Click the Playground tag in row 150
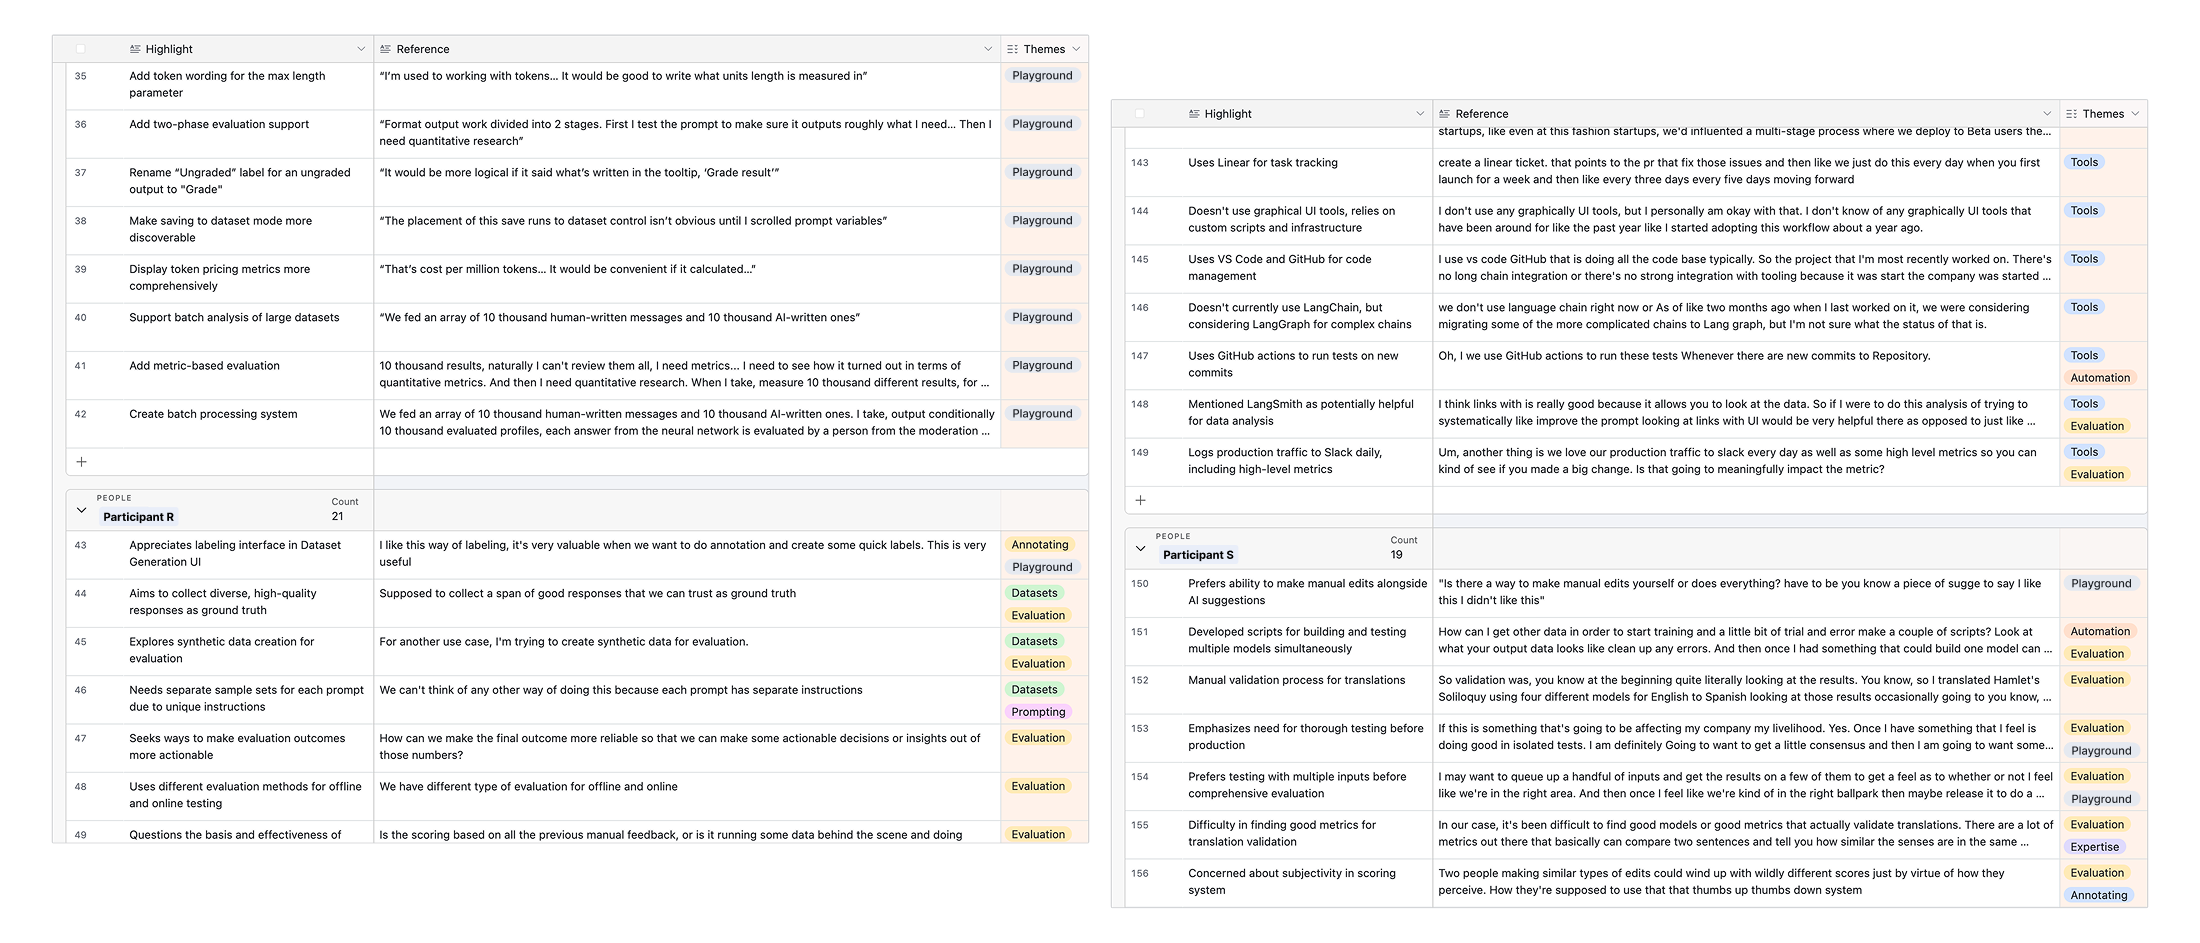 coord(2101,583)
